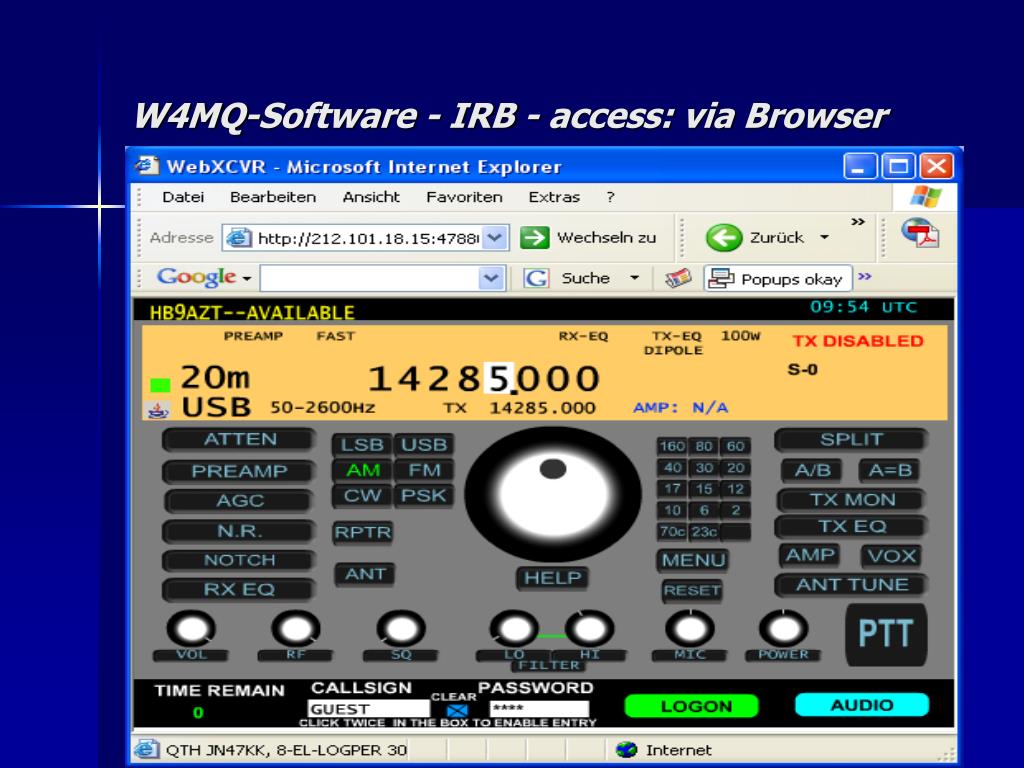This screenshot has height=768, width=1024.
Task: Click the ANT TUNE button
Action: click(852, 585)
